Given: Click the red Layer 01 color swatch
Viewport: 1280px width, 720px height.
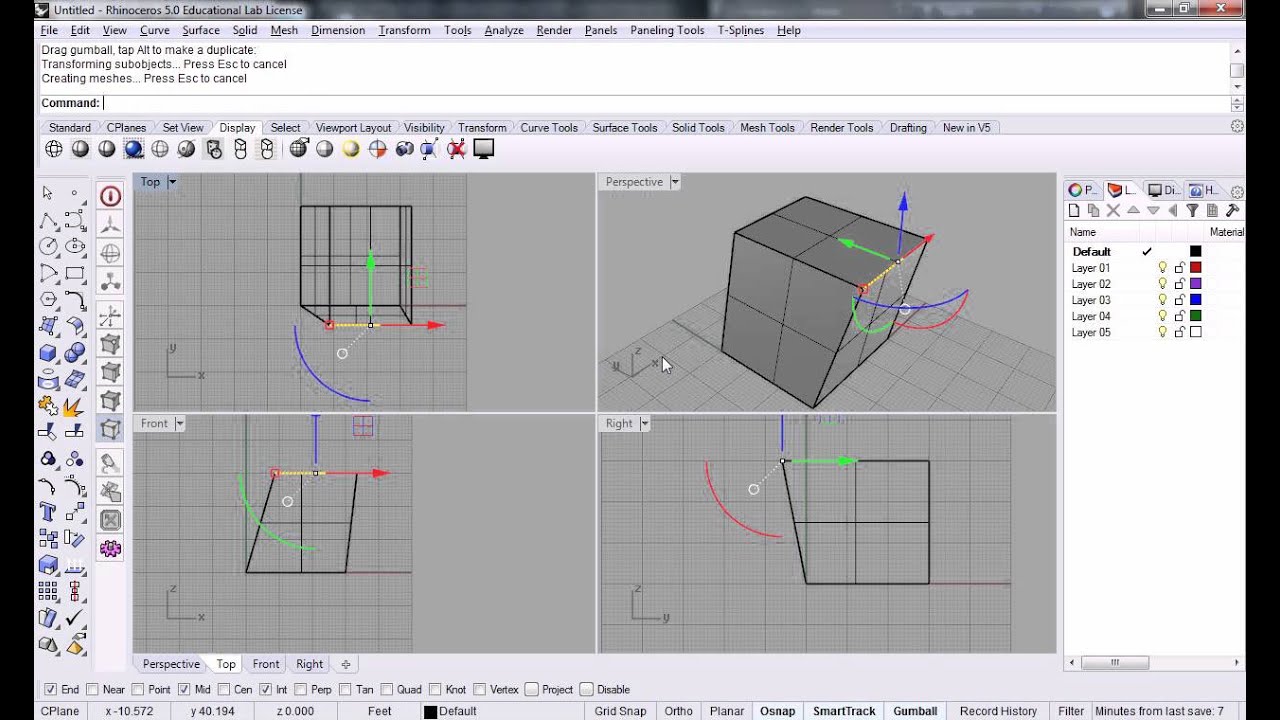Looking at the screenshot, I should pyautogui.click(x=1195, y=268).
